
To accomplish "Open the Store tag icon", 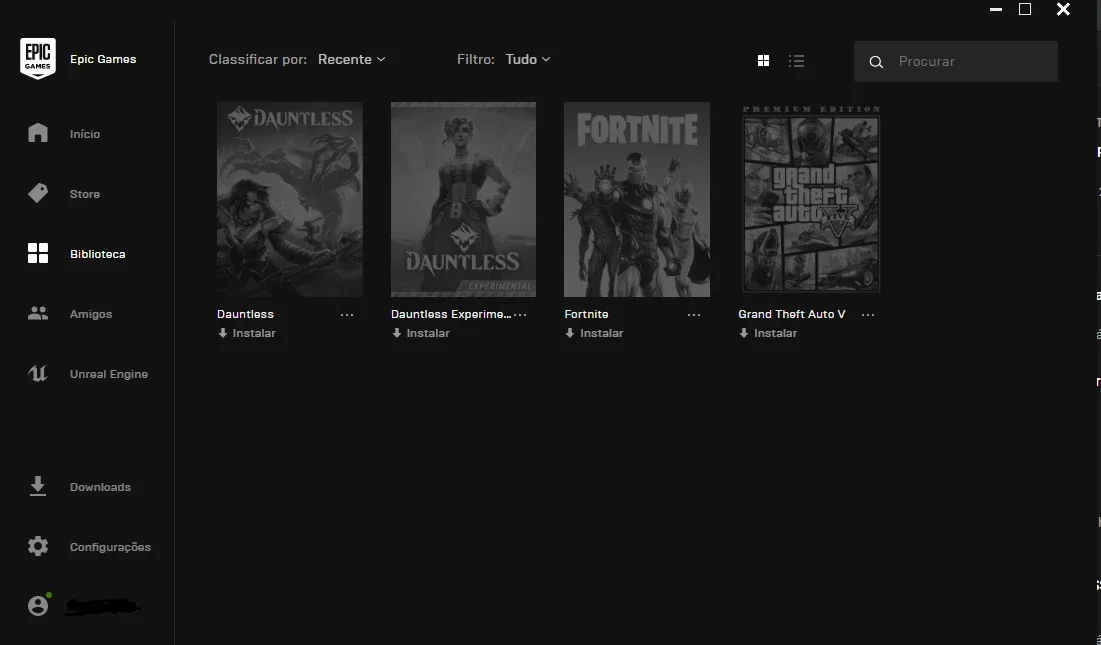I will click(38, 194).
